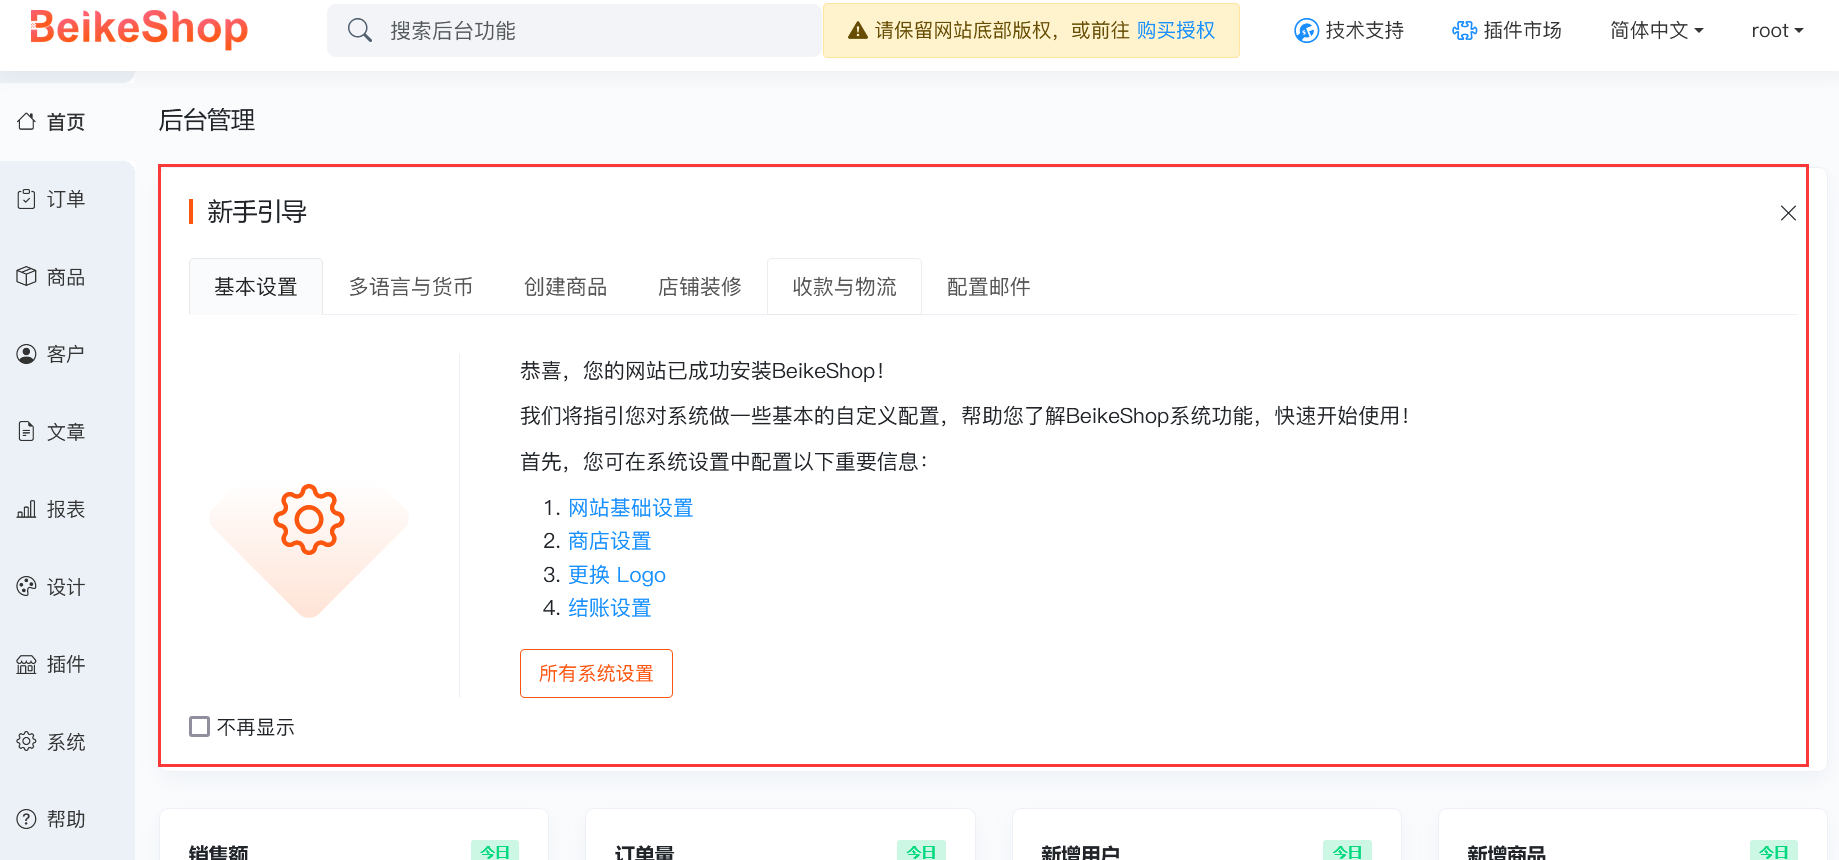Click the 客户 person icon
Viewport: 1839px width, 860px height.
click(x=27, y=354)
